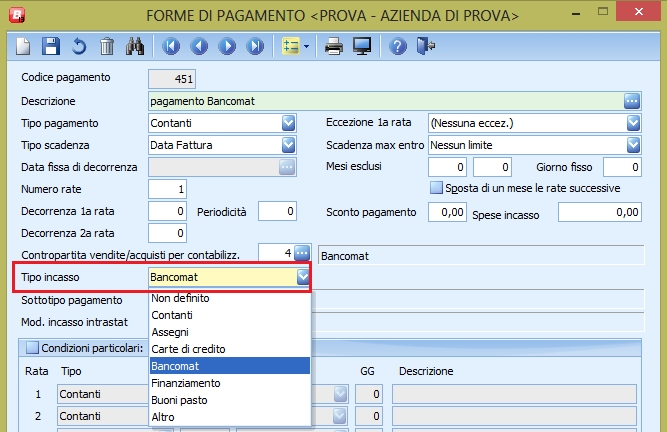This screenshot has width=667, height=432.
Task: Select Contanti in Tipo incasso list
Action: tap(230, 315)
